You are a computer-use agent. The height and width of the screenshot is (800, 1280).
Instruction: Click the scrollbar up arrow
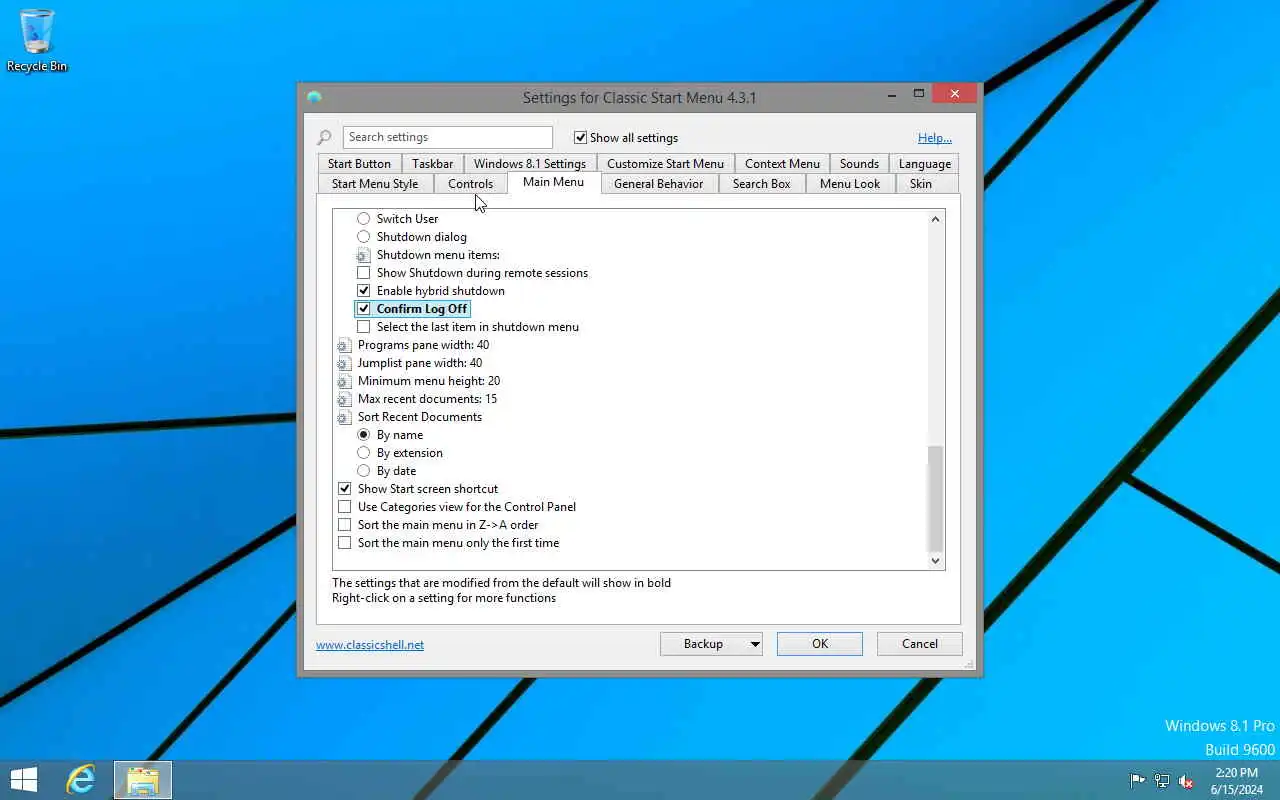[x=935, y=219]
